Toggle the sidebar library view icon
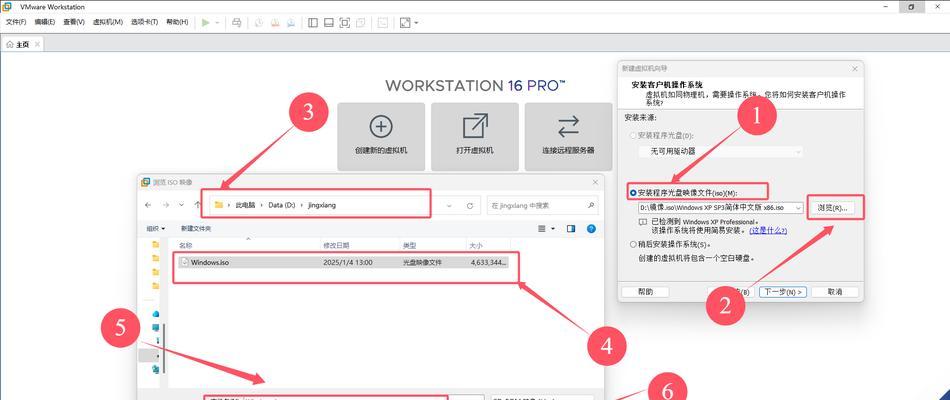This screenshot has height=400, width=950. (313, 22)
